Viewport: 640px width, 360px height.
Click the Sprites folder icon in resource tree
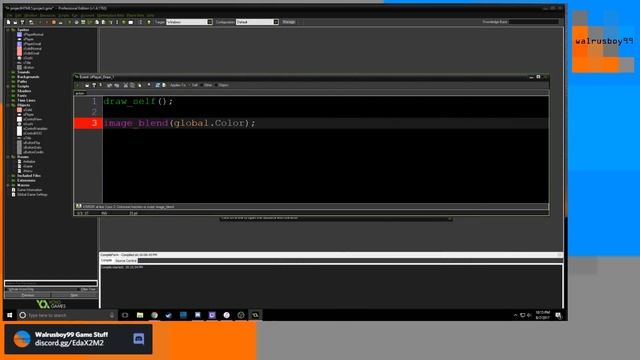point(13,30)
